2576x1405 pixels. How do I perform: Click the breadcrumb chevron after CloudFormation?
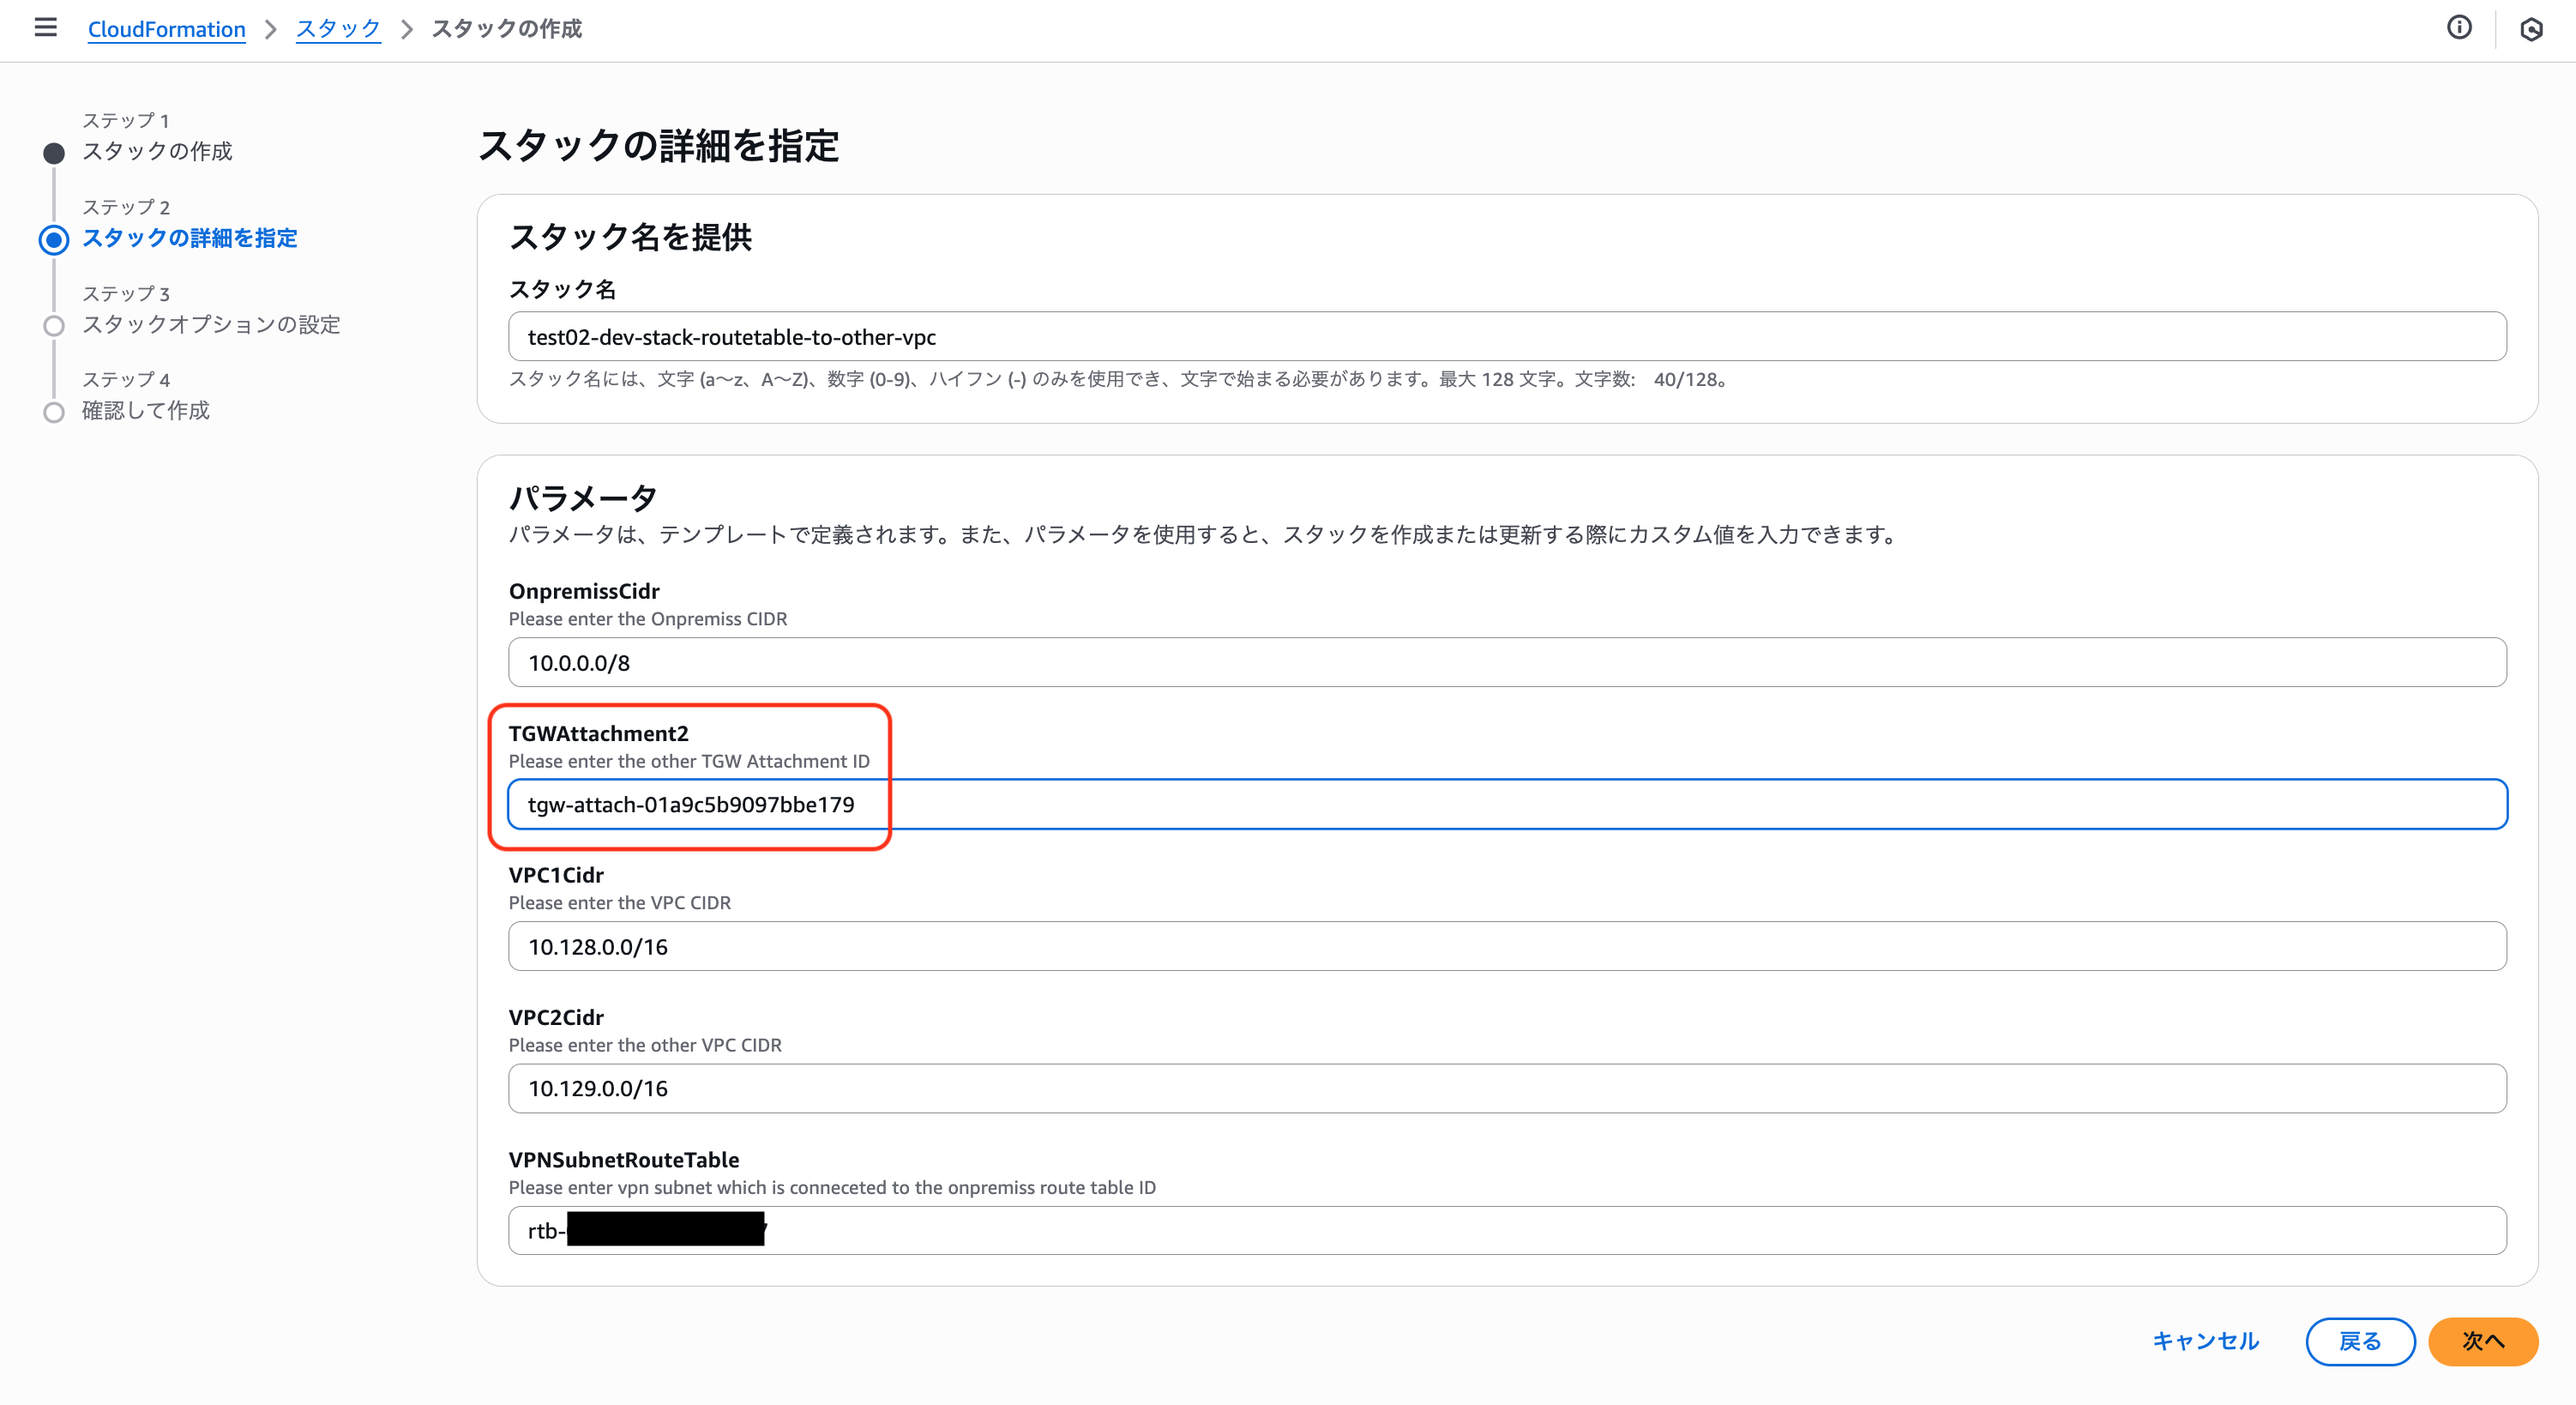coord(270,29)
